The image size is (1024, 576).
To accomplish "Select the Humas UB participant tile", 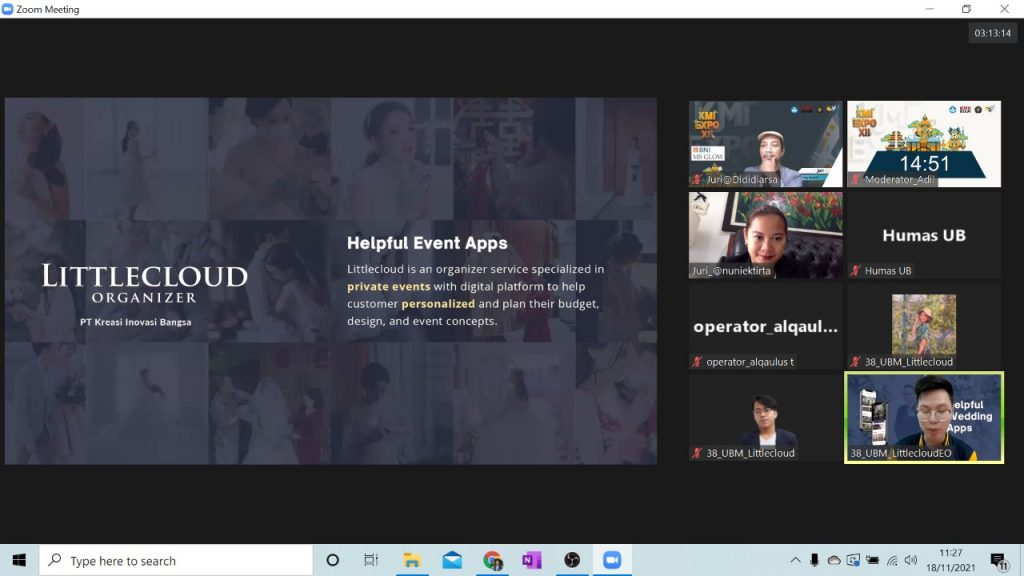I will pos(924,235).
